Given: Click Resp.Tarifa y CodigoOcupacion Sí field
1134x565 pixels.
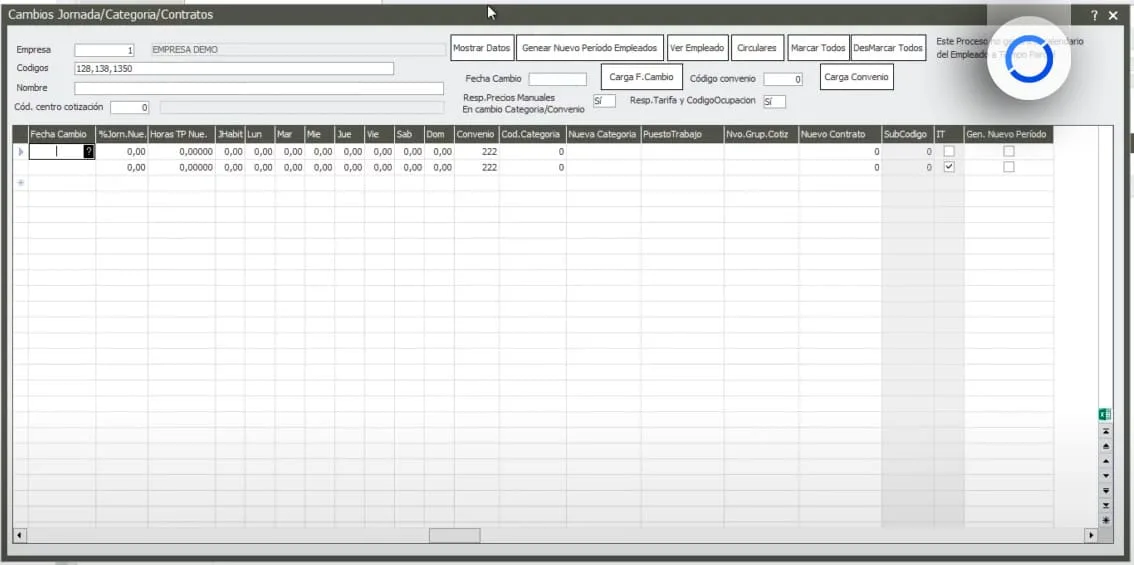Looking at the screenshot, I should [775, 102].
